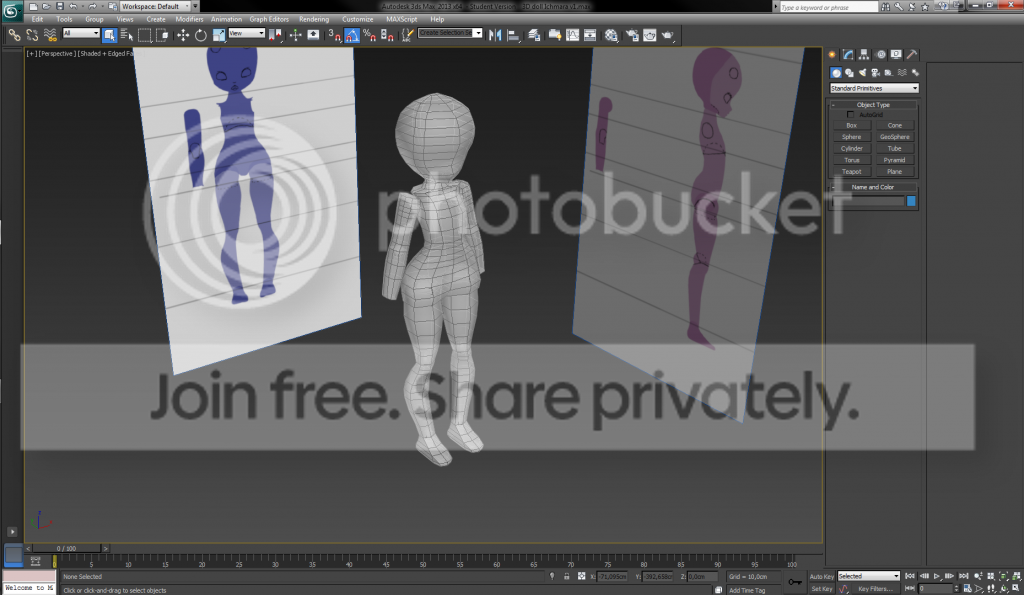Click the Open File icon
1024x595 pixels.
[x=46, y=6]
